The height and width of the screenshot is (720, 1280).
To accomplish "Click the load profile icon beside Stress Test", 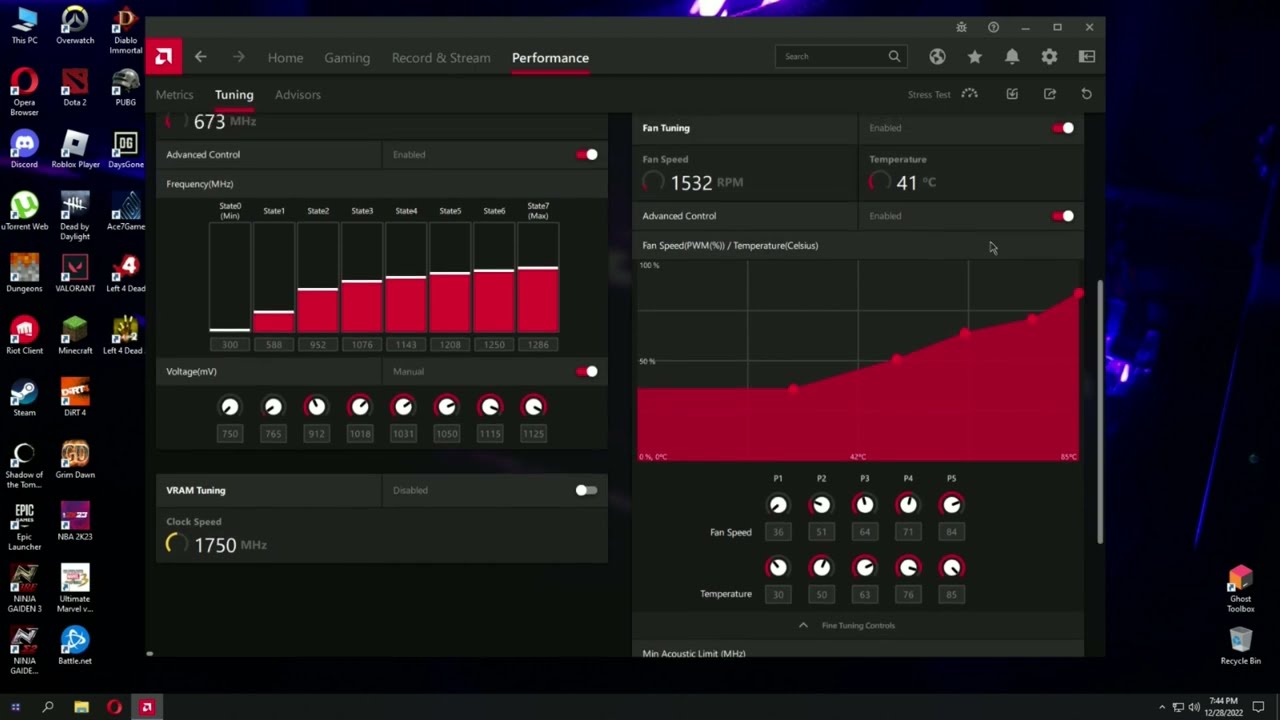I will (1012, 94).
